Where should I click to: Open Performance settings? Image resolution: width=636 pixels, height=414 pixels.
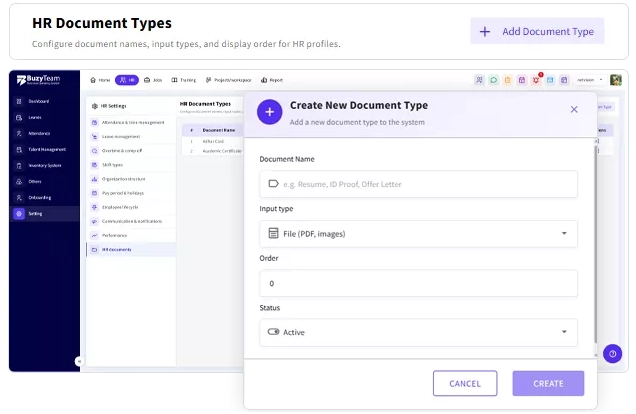coord(131,236)
